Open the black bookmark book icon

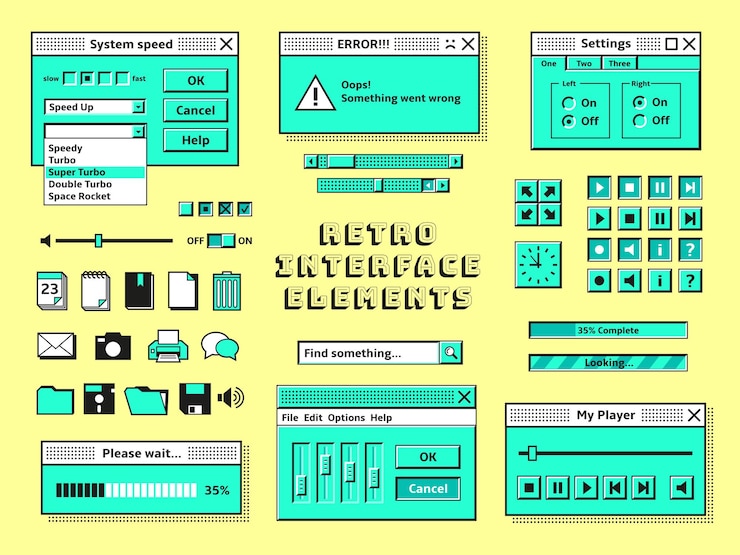(139, 290)
